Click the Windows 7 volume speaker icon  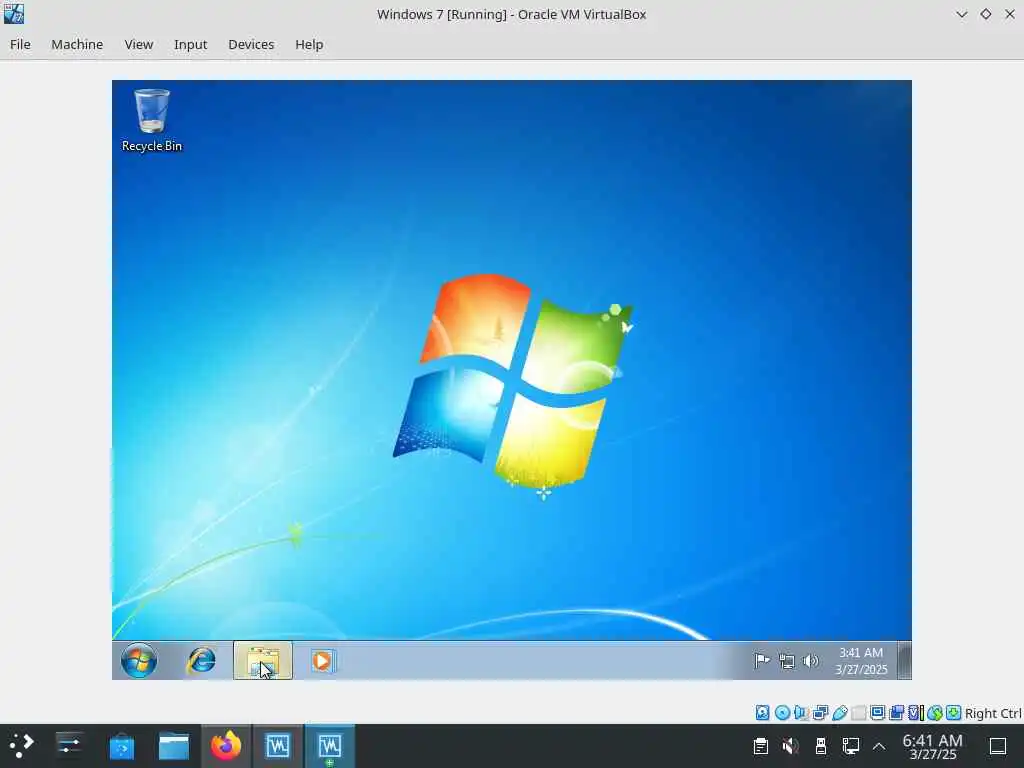pyautogui.click(x=810, y=661)
